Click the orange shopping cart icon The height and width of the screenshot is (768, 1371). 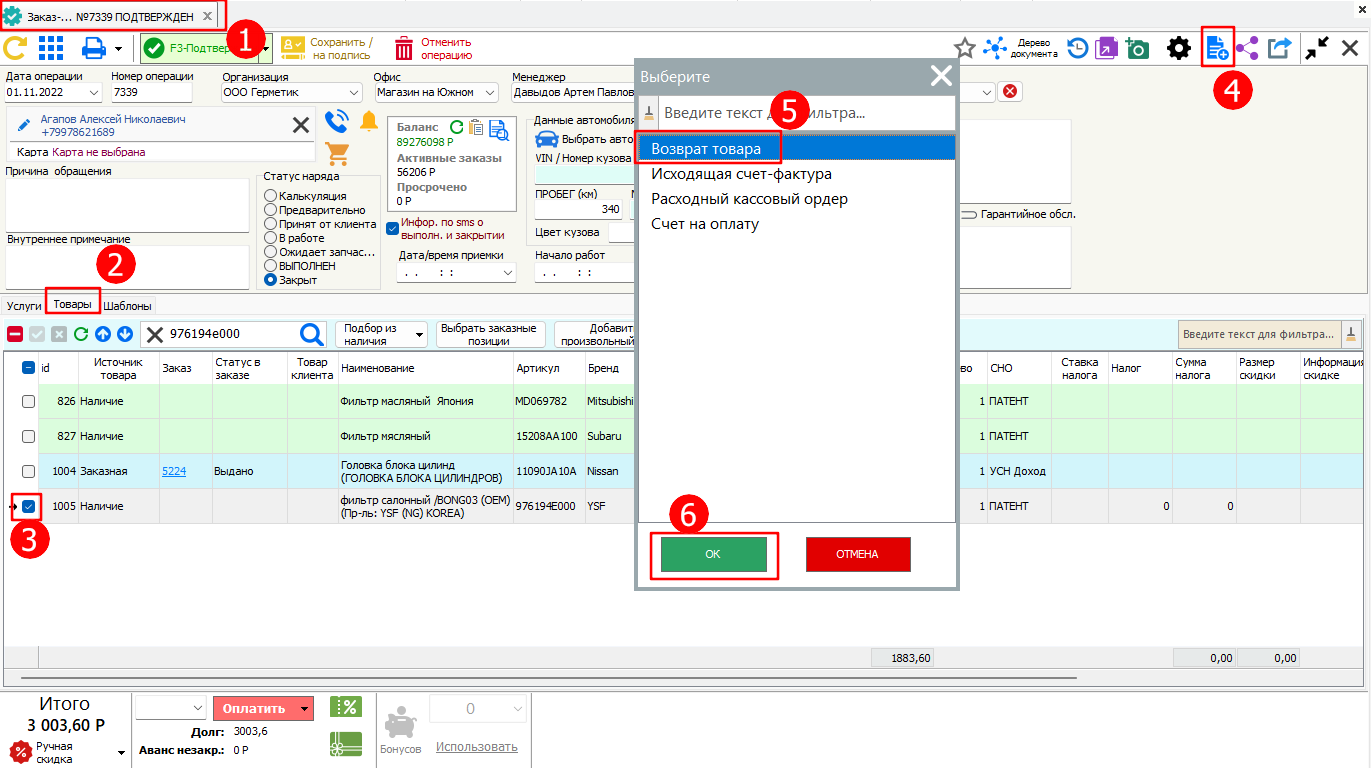(x=337, y=154)
